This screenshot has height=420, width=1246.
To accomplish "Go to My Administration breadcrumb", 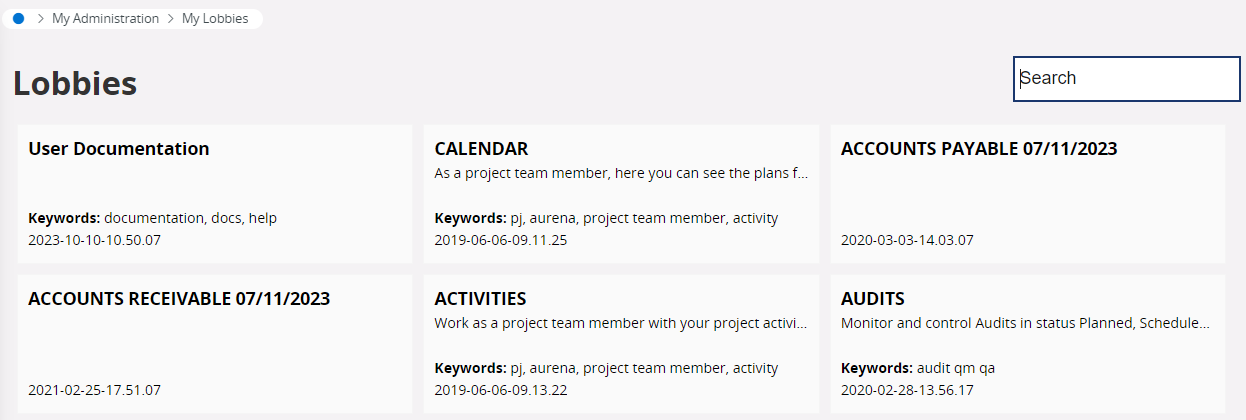I will (105, 19).
